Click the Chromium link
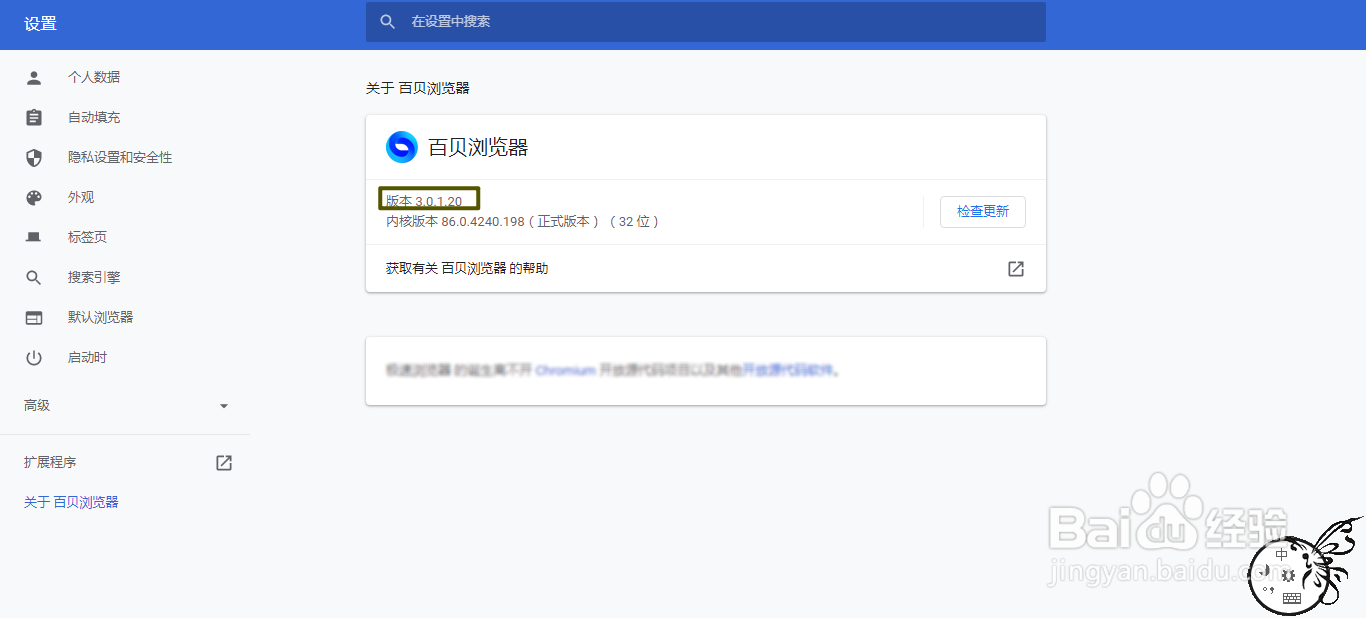Image resolution: width=1366 pixels, height=618 pixels. tap(565, 370)
